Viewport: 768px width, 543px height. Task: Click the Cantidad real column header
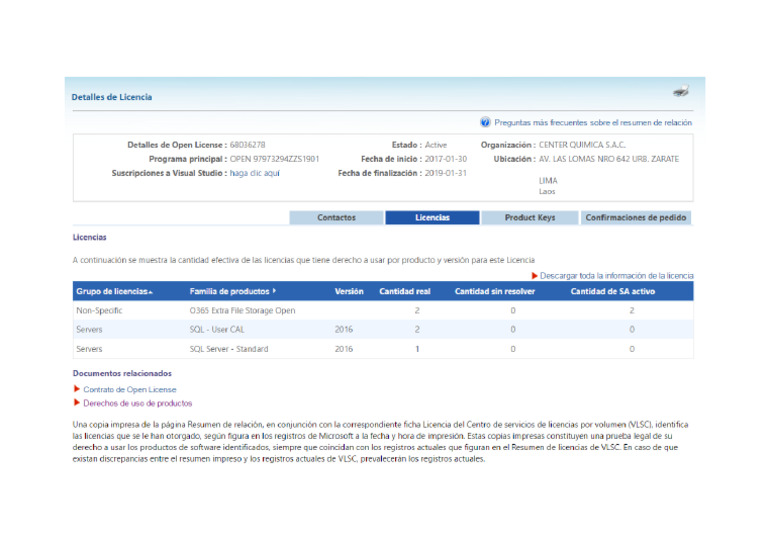point(405,291)
